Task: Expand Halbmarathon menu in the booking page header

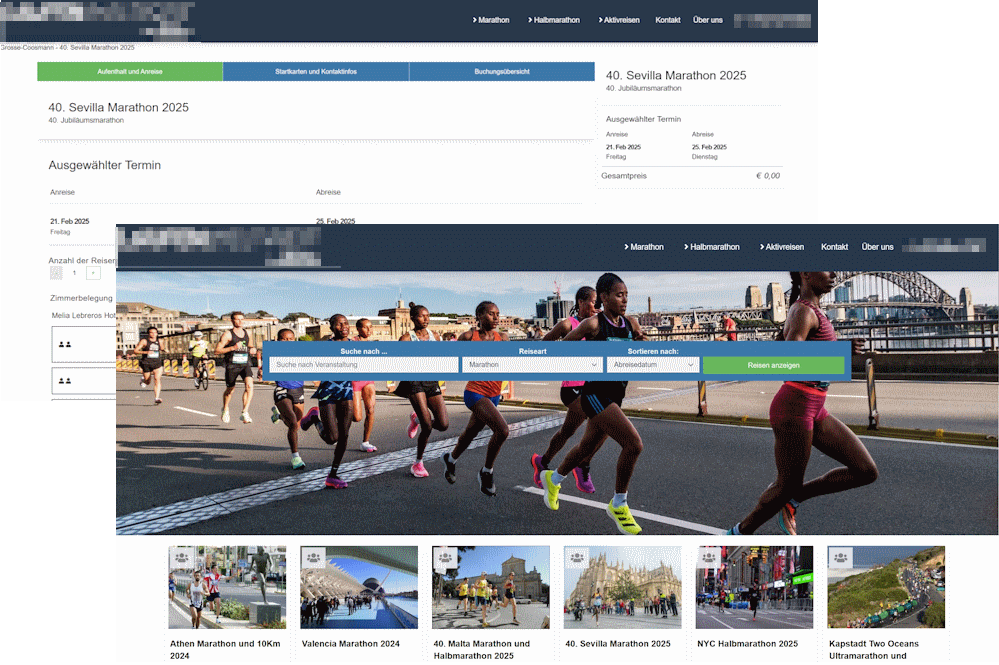Action: [554, 20]
